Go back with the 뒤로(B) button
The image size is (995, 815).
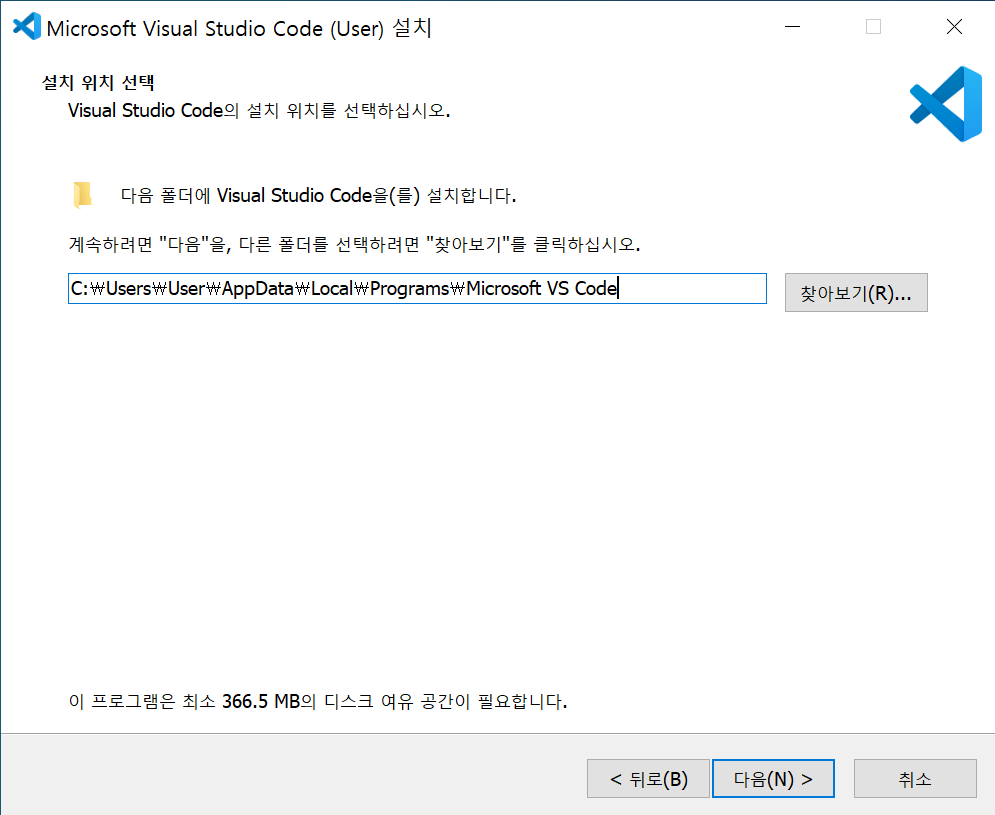[648, 779]
